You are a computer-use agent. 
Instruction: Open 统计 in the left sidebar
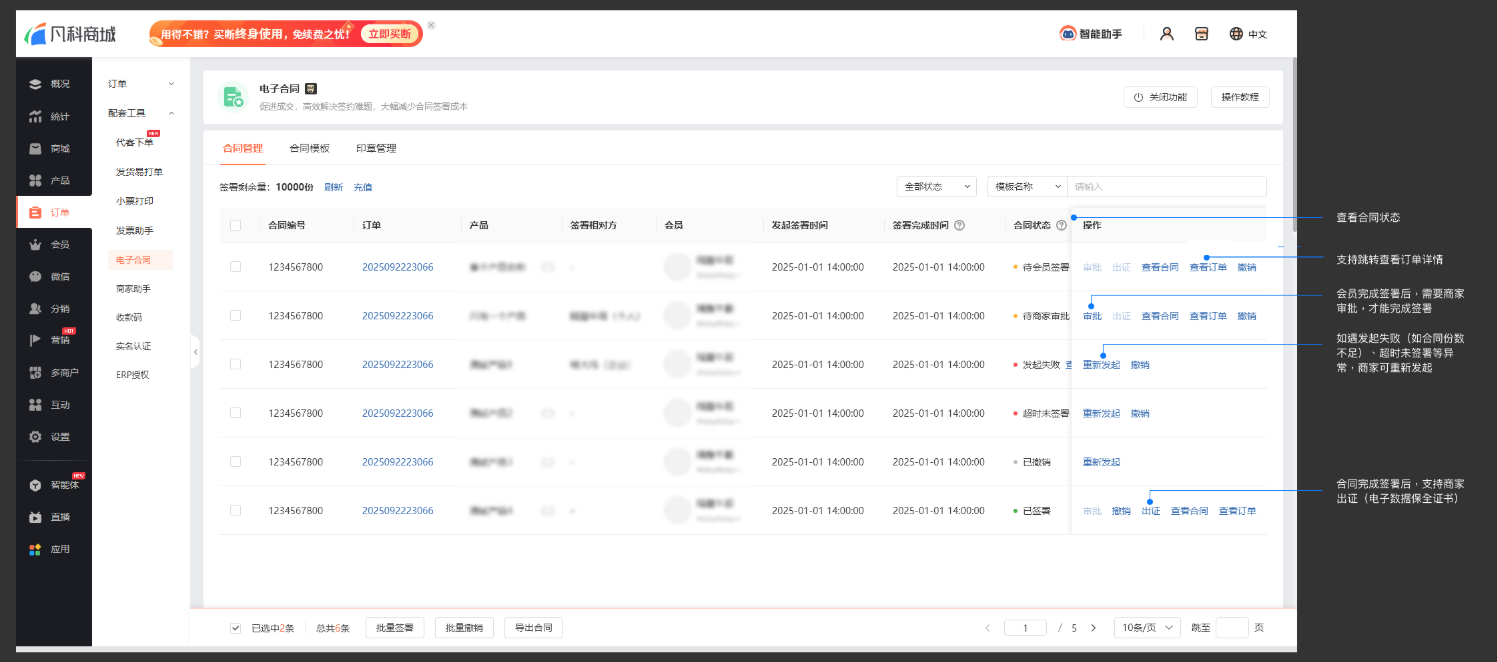[52, 116]
